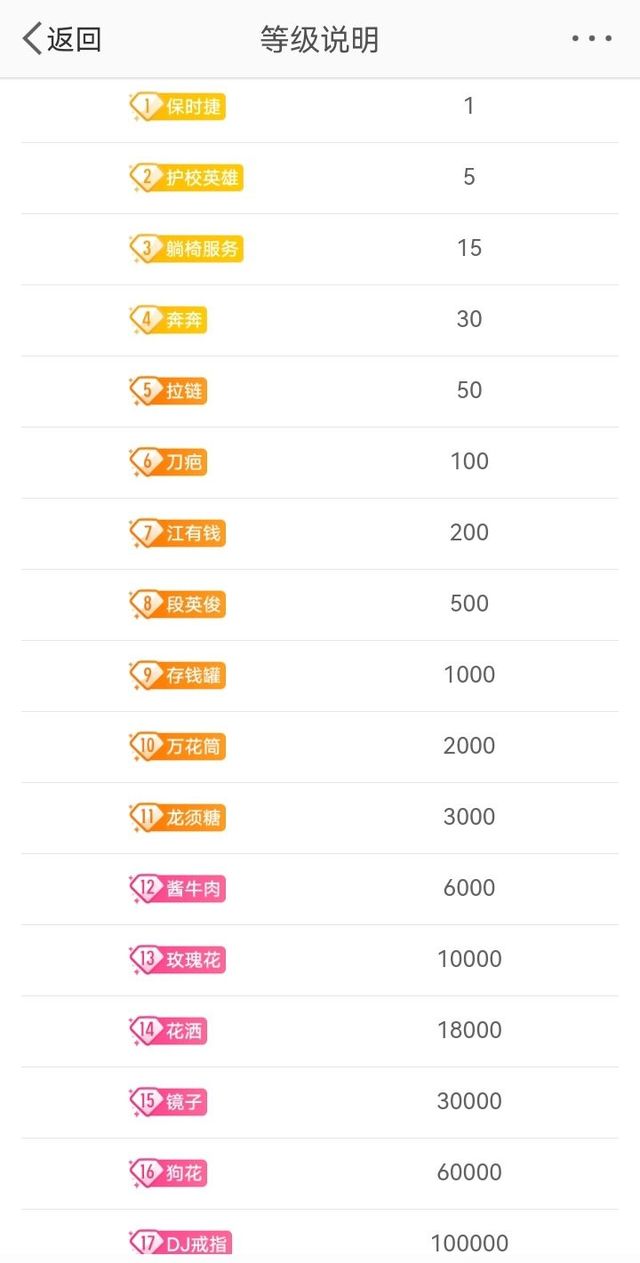Viewport: 640px width, 1263px height.
Task: Select the level 9 存钱罐 badge
Action: coord(178,675)
